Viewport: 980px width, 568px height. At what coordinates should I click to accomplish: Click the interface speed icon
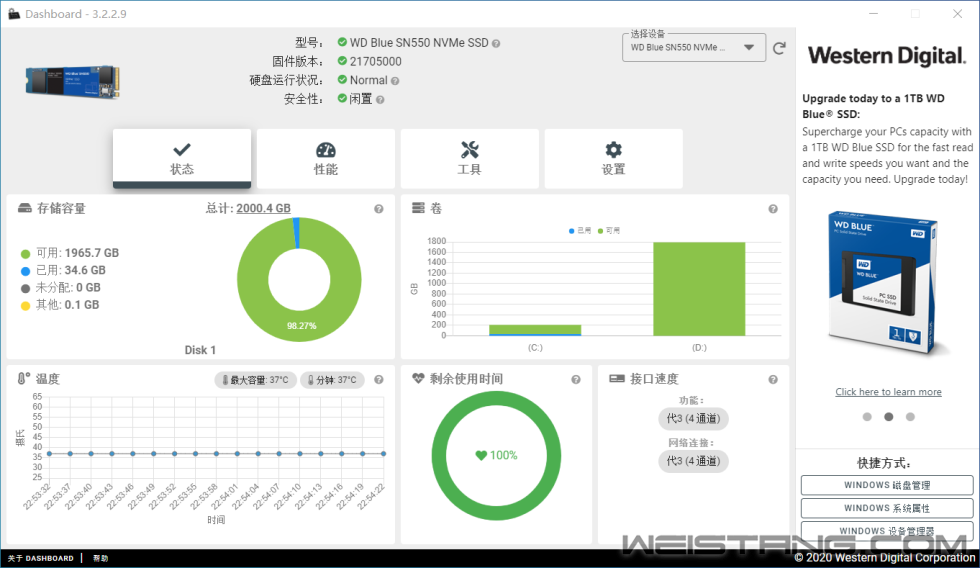point(617,379)
